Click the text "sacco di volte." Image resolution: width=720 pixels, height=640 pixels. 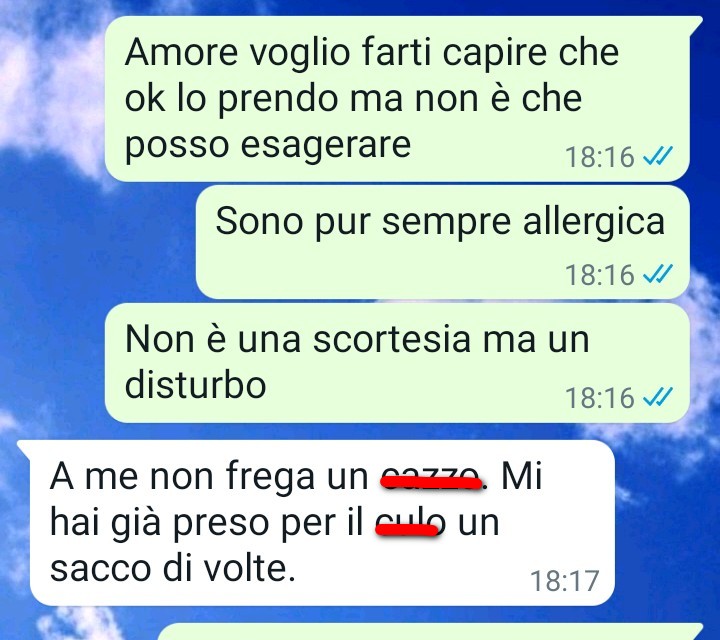pyautogui.click(x=172, y=569)
